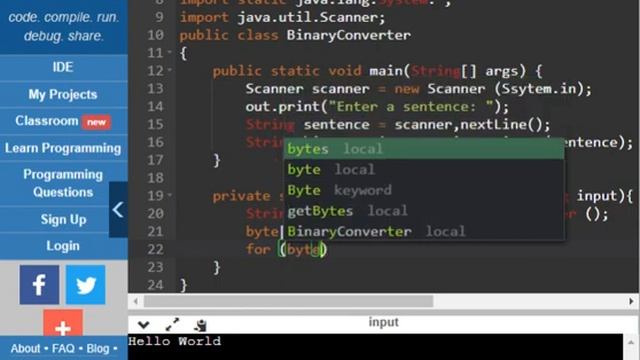Click 'BinaryConverter' class name on line 10

point(349,35)
